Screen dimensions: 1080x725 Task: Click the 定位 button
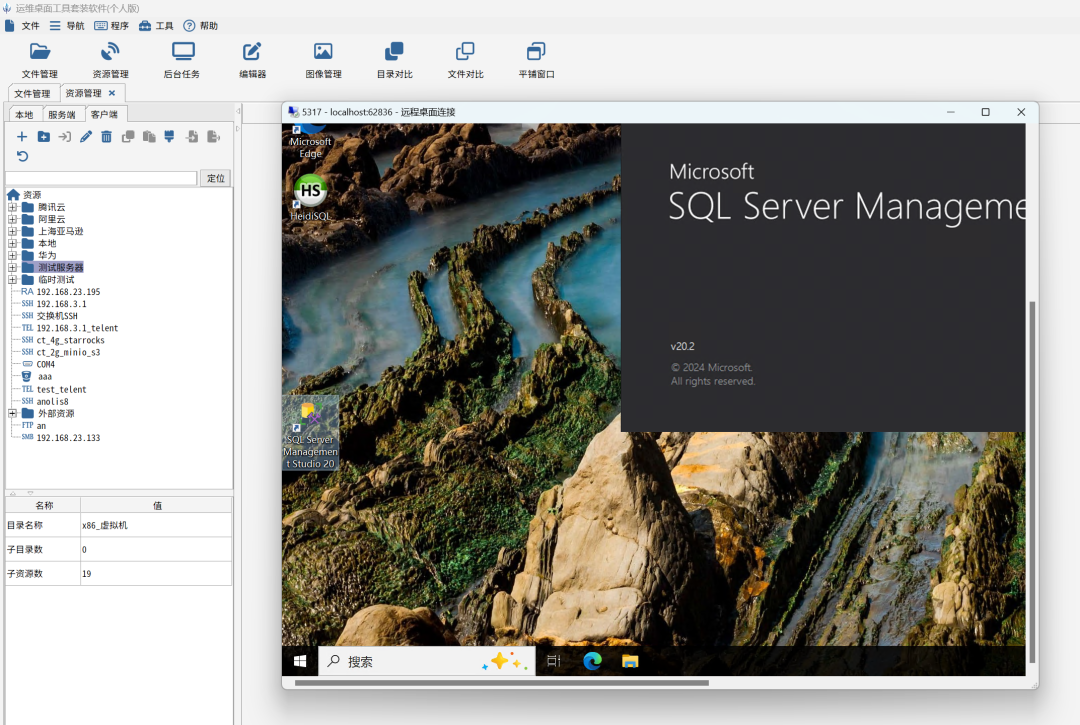click(216, 178)
